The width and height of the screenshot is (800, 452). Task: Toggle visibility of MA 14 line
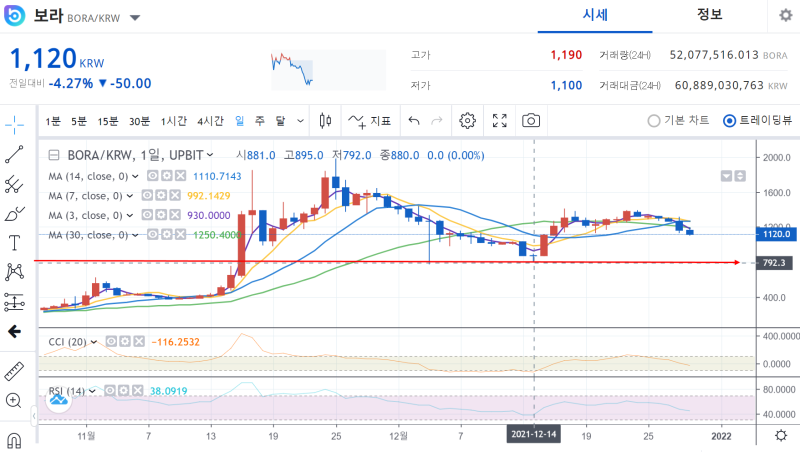(x=153, y=176)
